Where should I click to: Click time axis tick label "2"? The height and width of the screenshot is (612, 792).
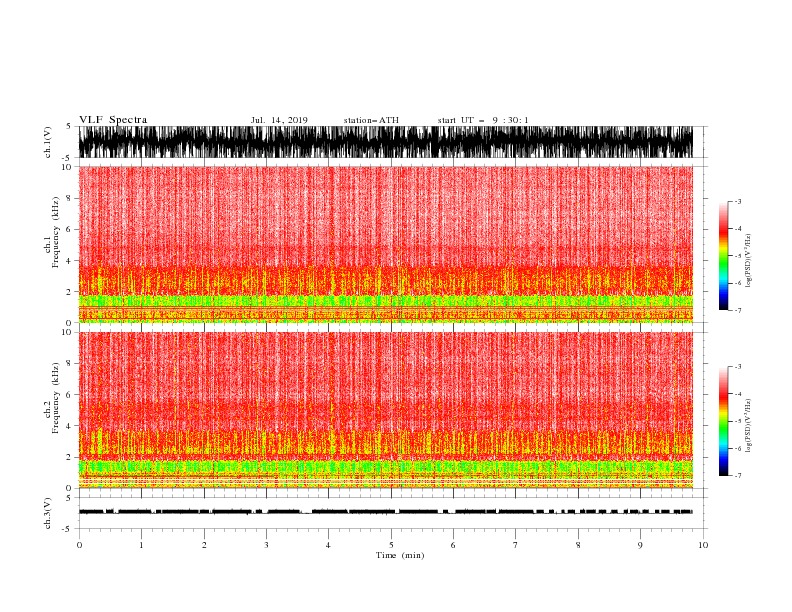pyautogui.click(x=204, y=545)
